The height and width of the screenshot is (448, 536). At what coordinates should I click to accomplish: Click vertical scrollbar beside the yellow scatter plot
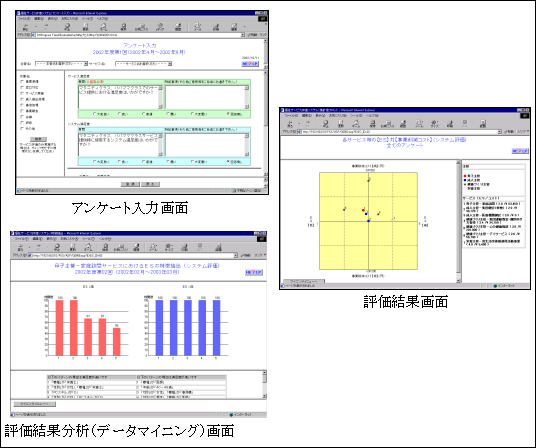[x=458, y=221]
